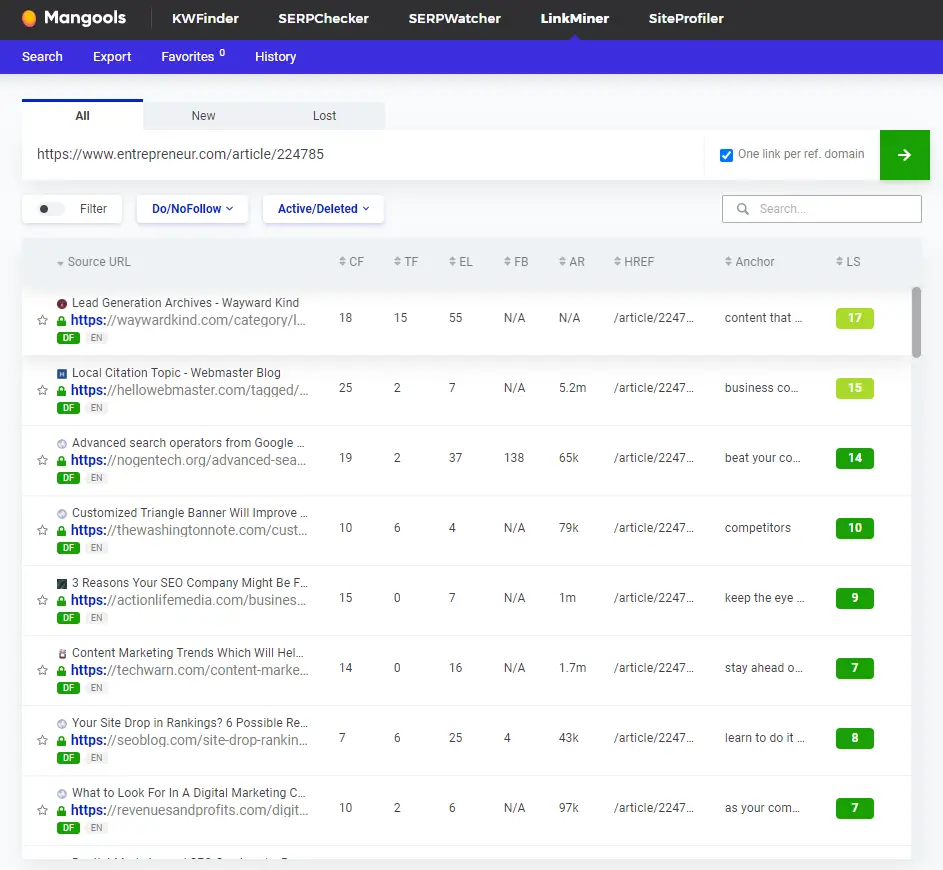Click the green arrow submit button

[905, 155]
